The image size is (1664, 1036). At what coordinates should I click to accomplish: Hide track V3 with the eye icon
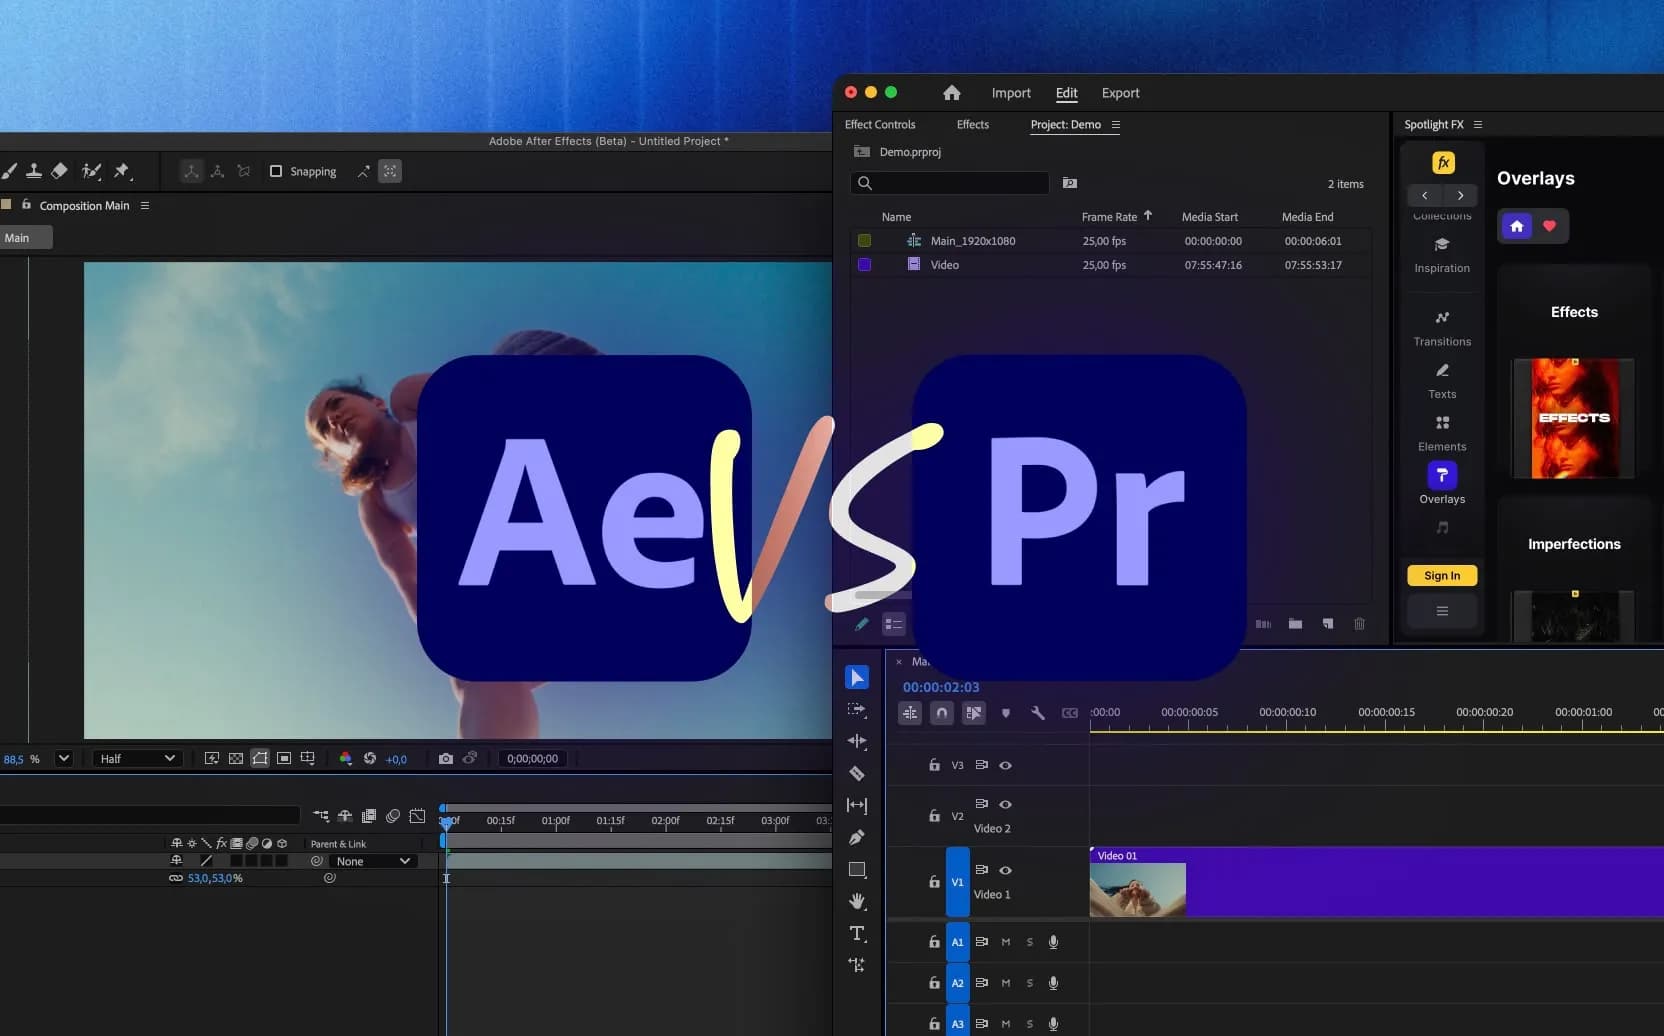[1006, 765]
